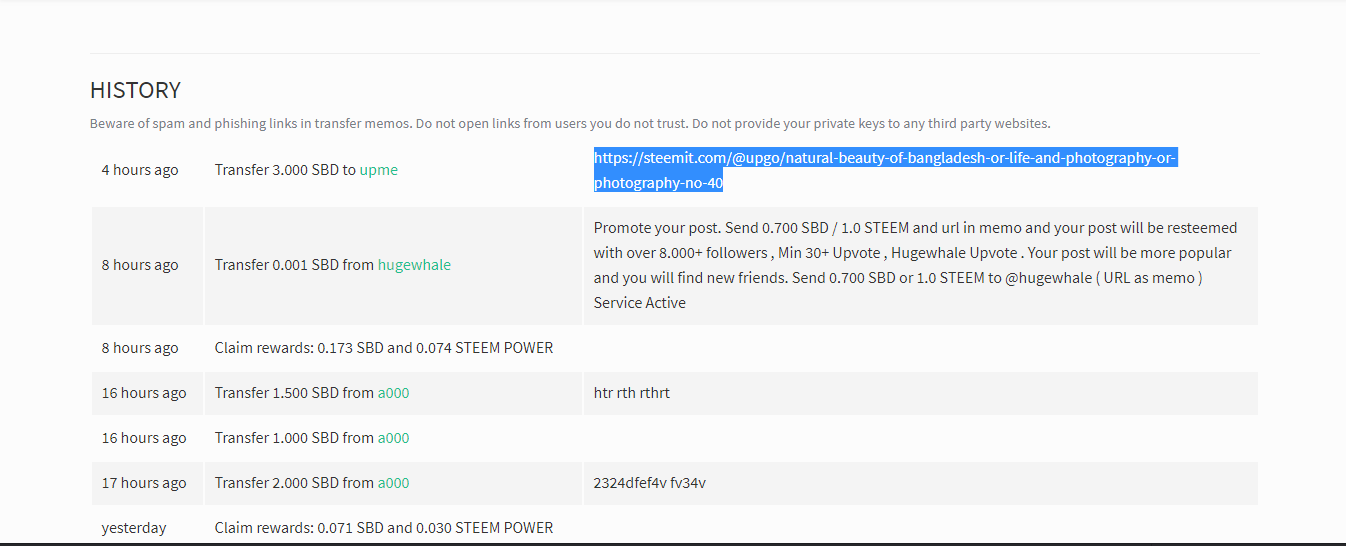Click timestamp beside the 0.173 SBD claim
Image resolution: width=1346 pixels, height=546 pixels.
click(x=140, y=348)
